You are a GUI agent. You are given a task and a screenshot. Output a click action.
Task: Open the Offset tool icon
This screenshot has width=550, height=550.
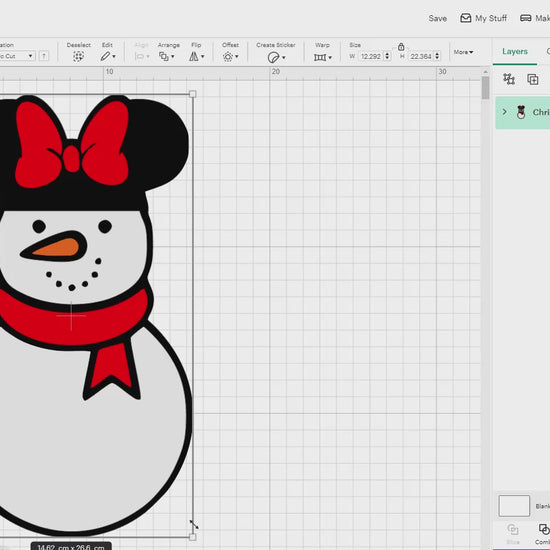[228, 56]
